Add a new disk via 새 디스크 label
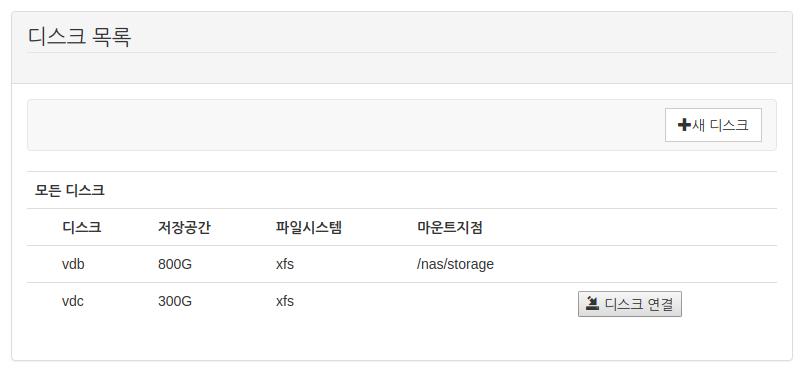The width and height of the screenshot is (800, 371). [720, 125]
